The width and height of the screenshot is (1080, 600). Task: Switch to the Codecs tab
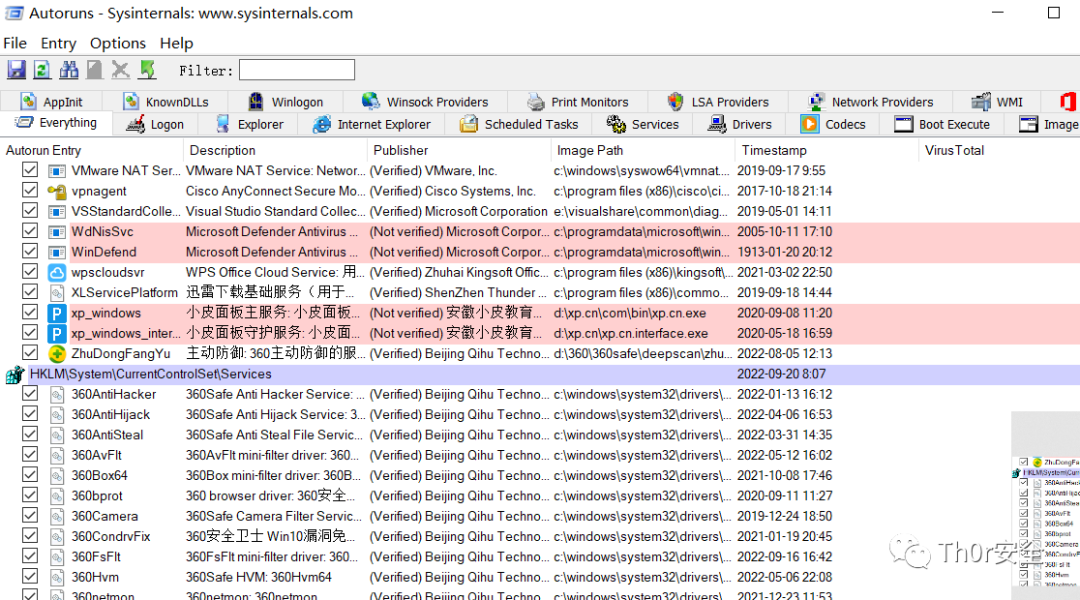(833, 124)
